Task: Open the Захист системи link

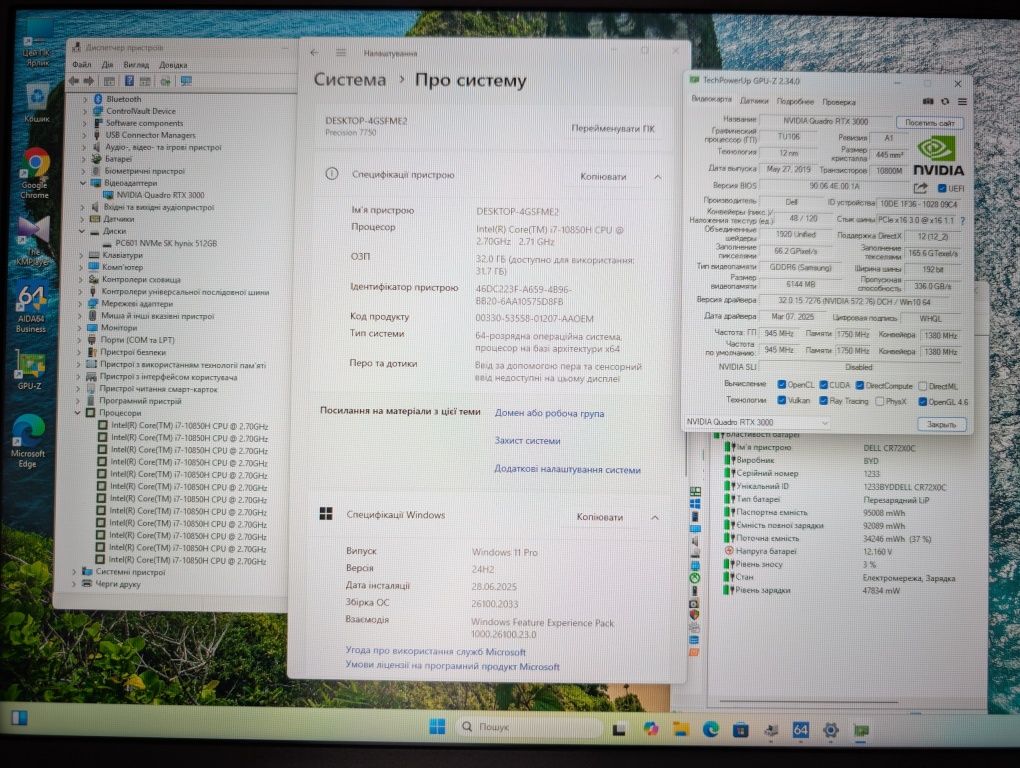Action: [x=527, y=440]
